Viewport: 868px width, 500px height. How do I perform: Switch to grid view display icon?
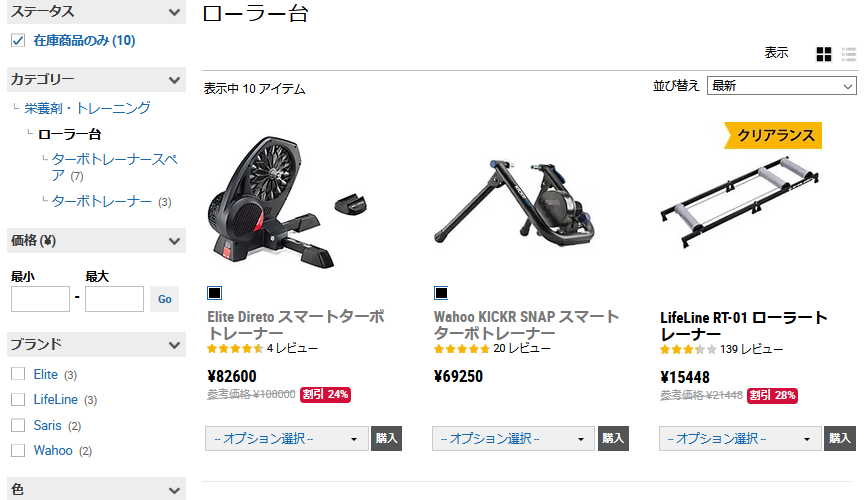[x=824, y=54]
